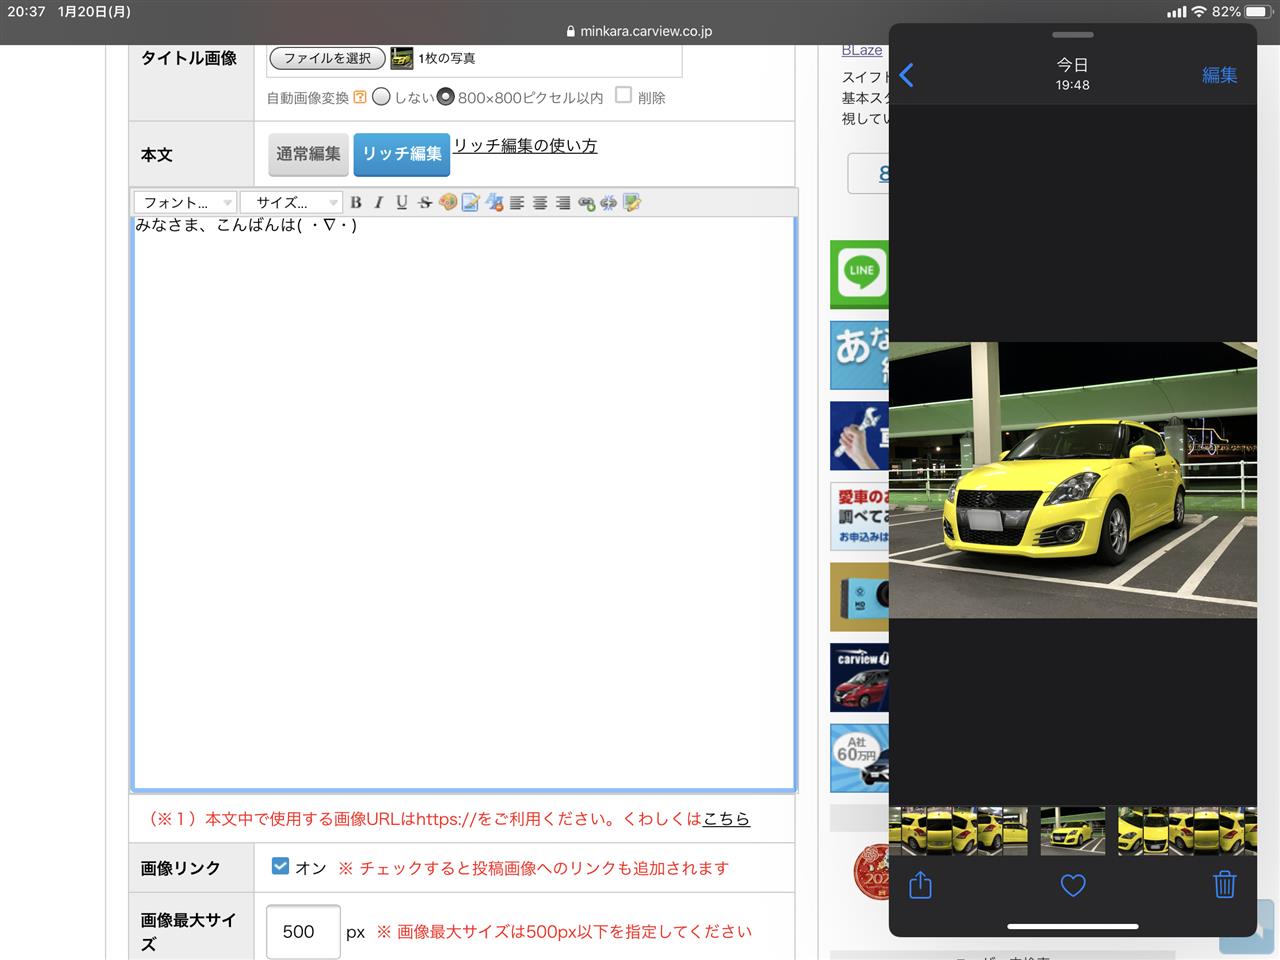Click the remove formatting icon
Image resolution: width=1280 pixels, height=960 pixels.
coord(493,202)
